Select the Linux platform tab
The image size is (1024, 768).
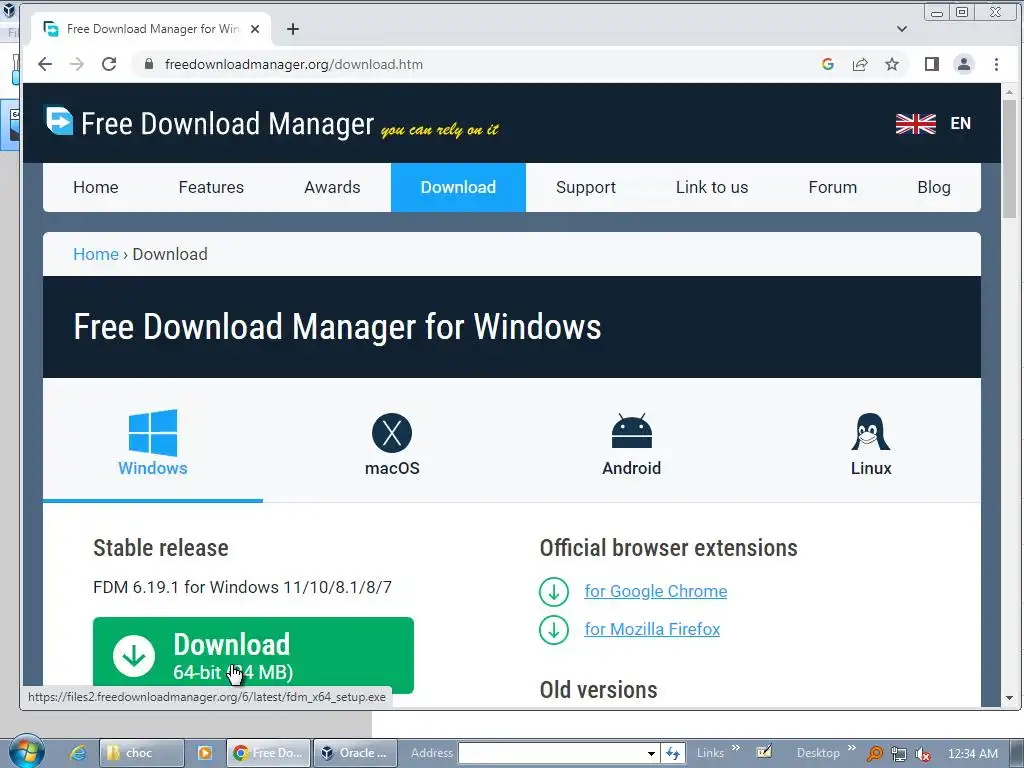pos(871,443)
